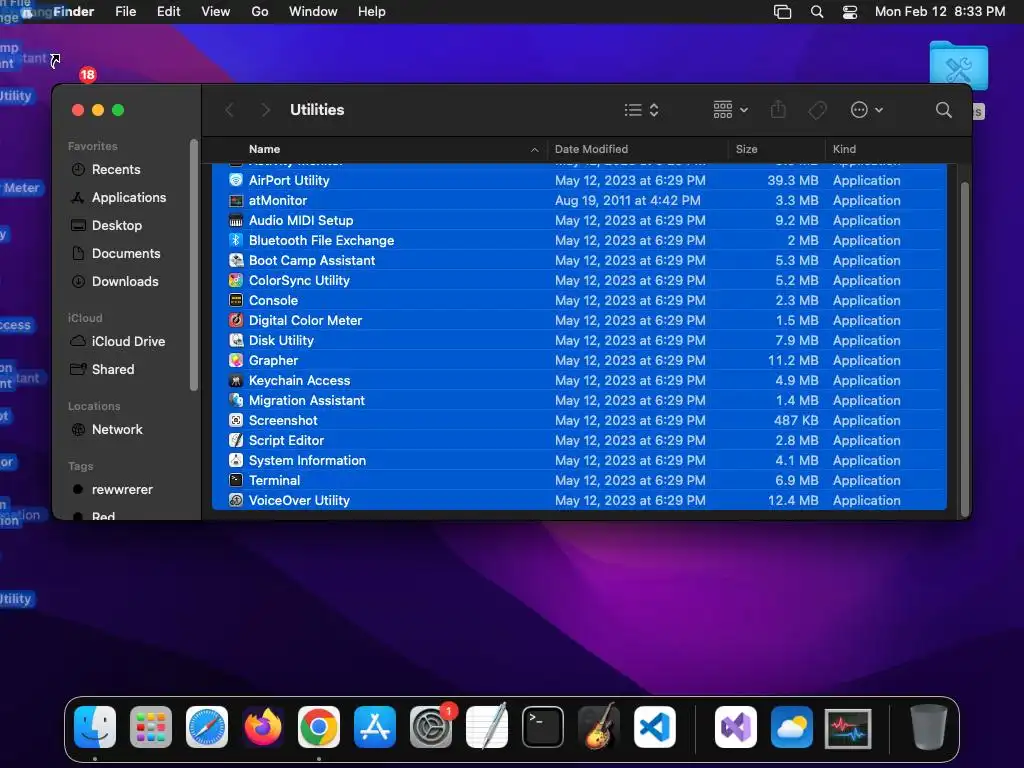Screen dimensions: 1024x768
Task: Open the Utilities folder on the desktop
Action: tap(958, 65)
